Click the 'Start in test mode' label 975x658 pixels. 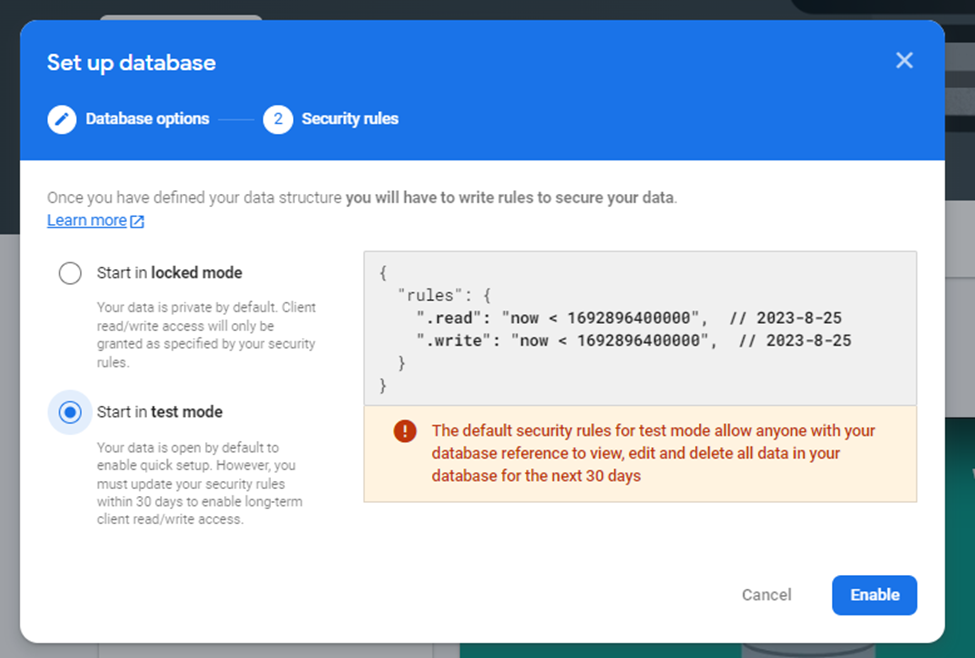160,412
